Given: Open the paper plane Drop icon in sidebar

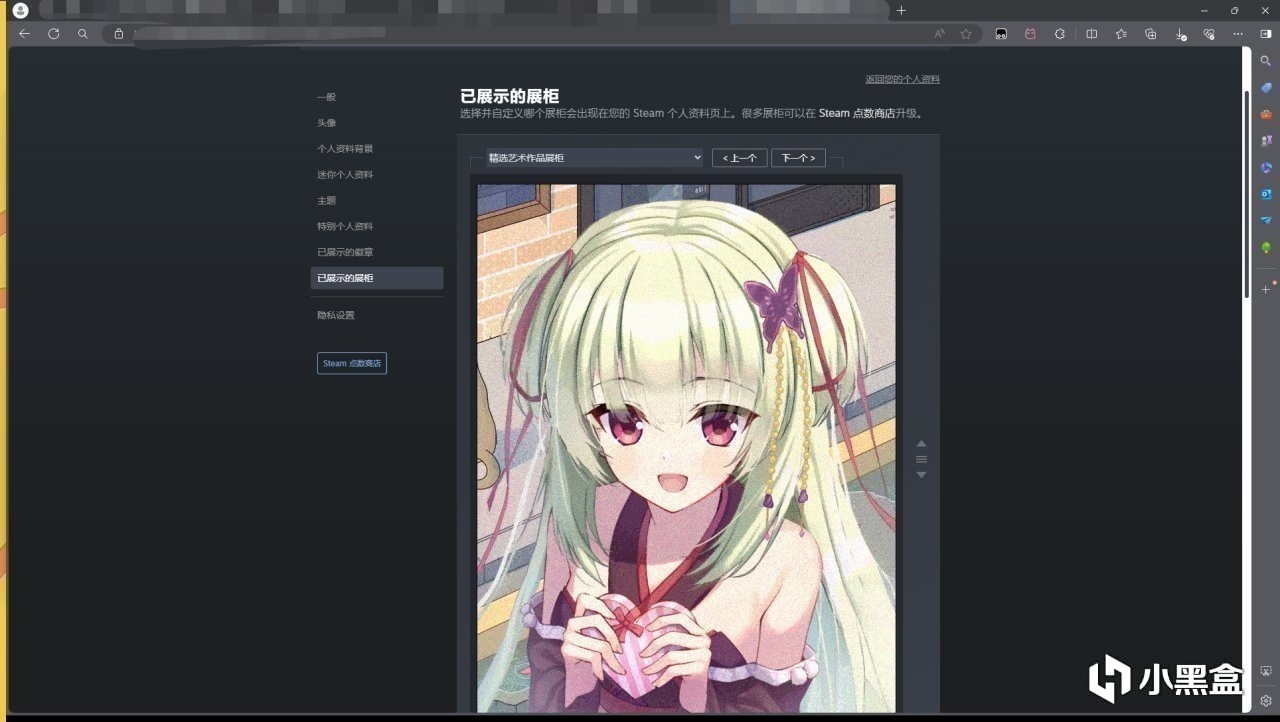Looking at the screenshot, I should point(1266,220).
